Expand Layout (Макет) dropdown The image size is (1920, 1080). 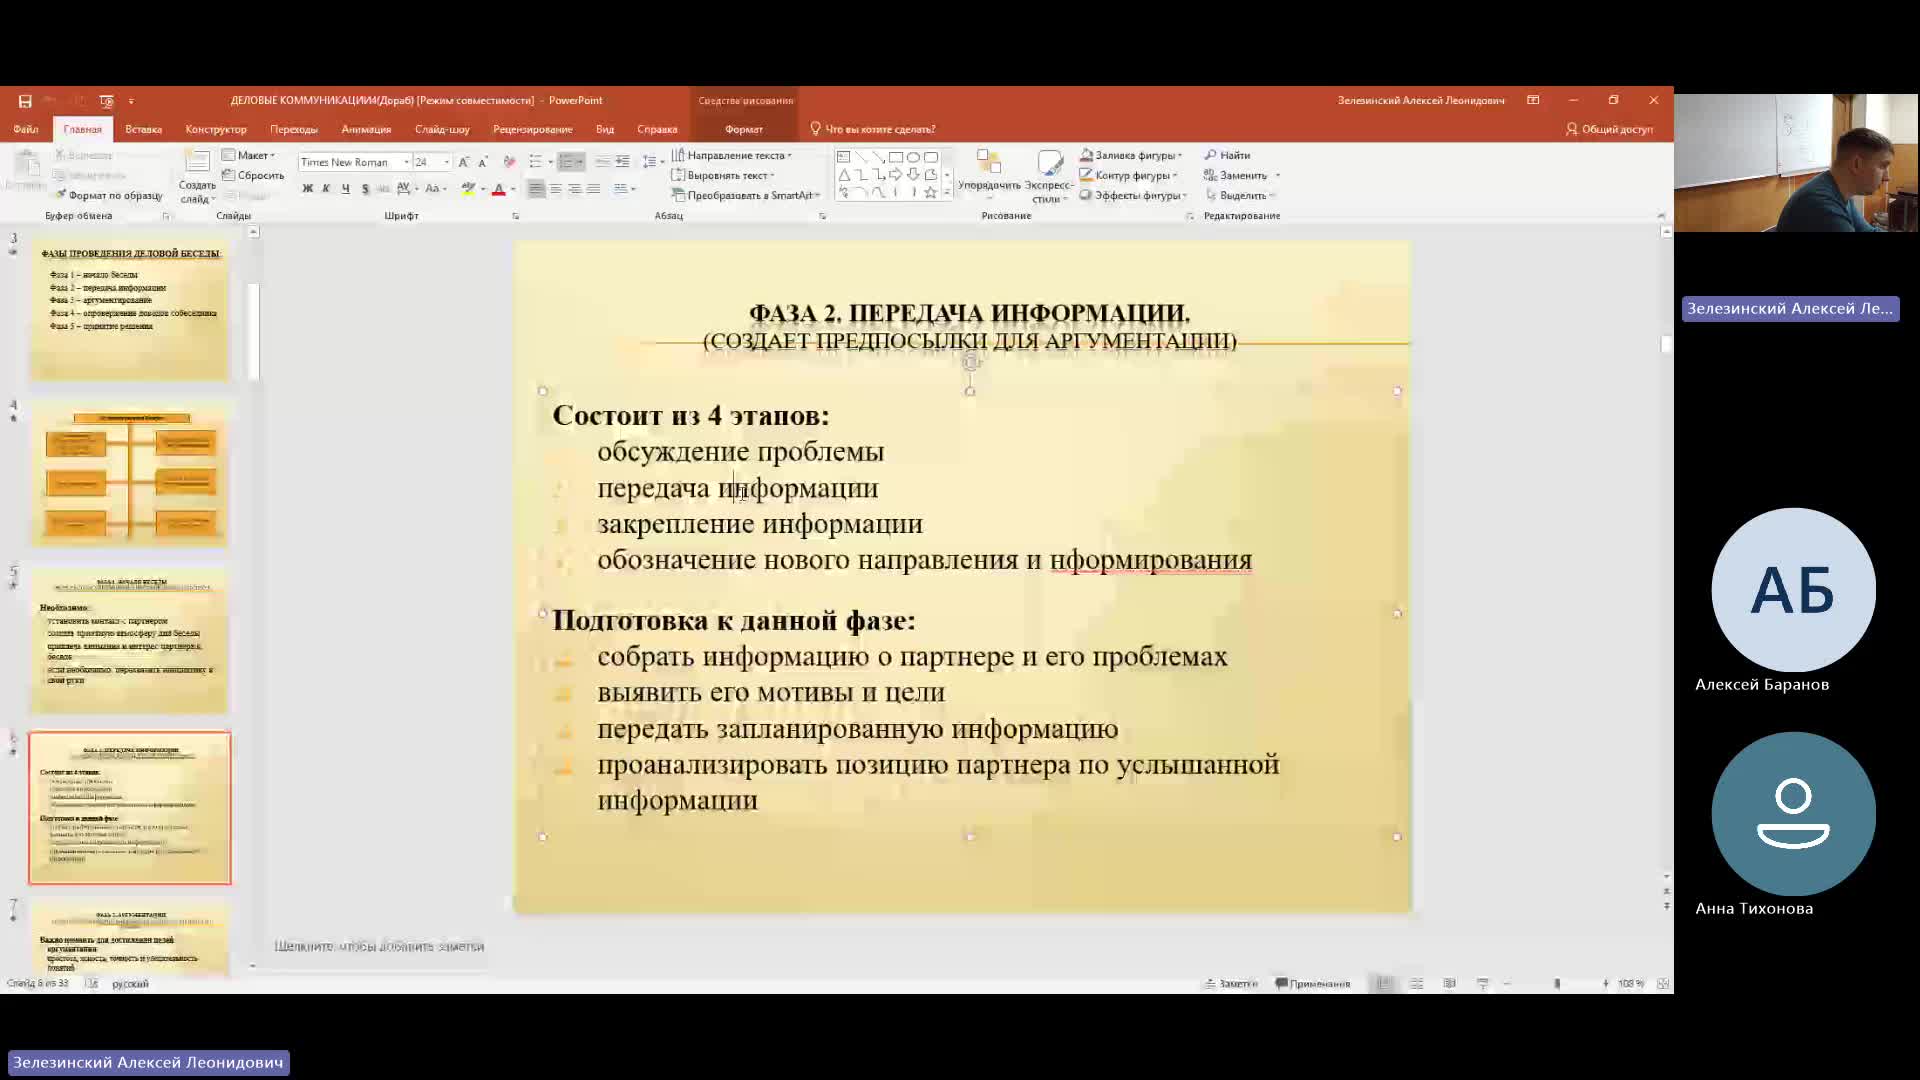click(248, 155)
